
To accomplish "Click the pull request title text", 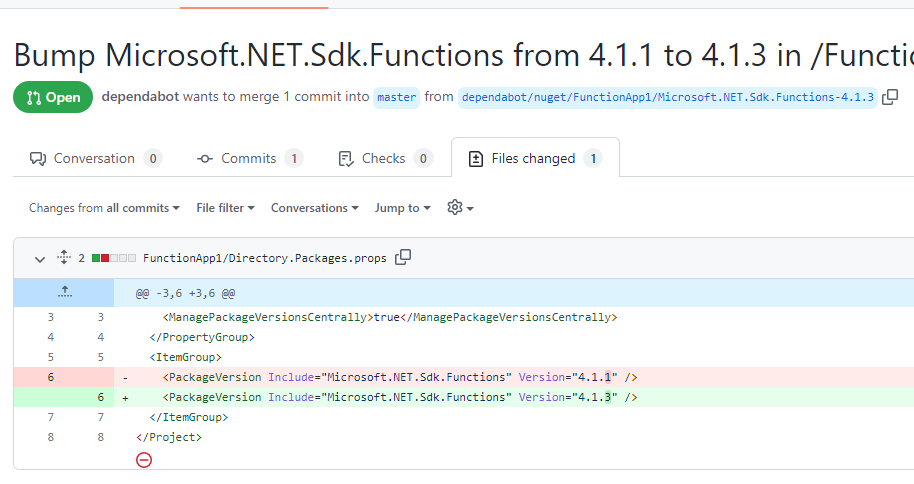I will click(463, 55).
